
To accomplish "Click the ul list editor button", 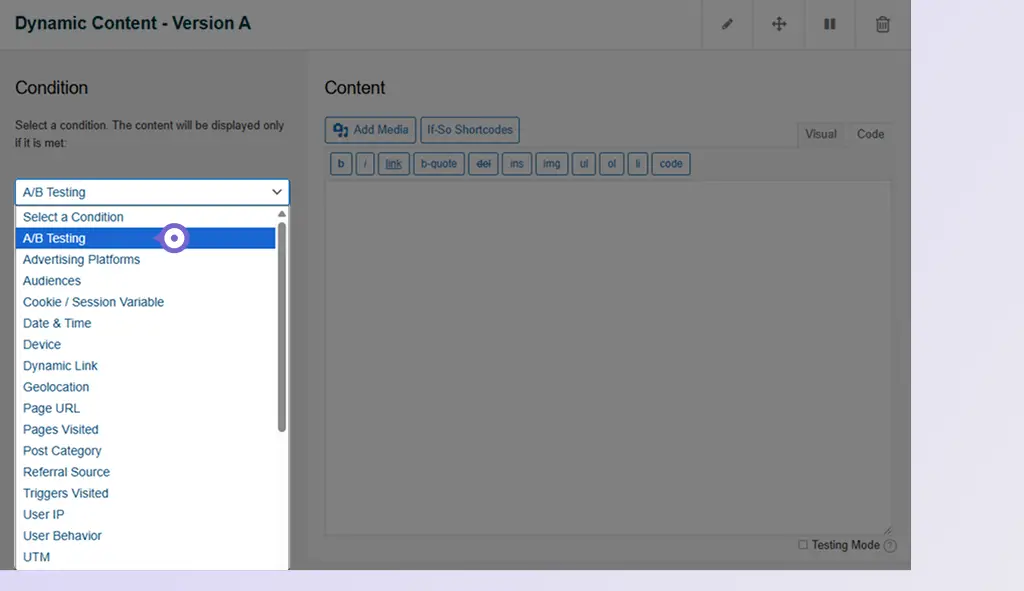I will coord(584,164).
